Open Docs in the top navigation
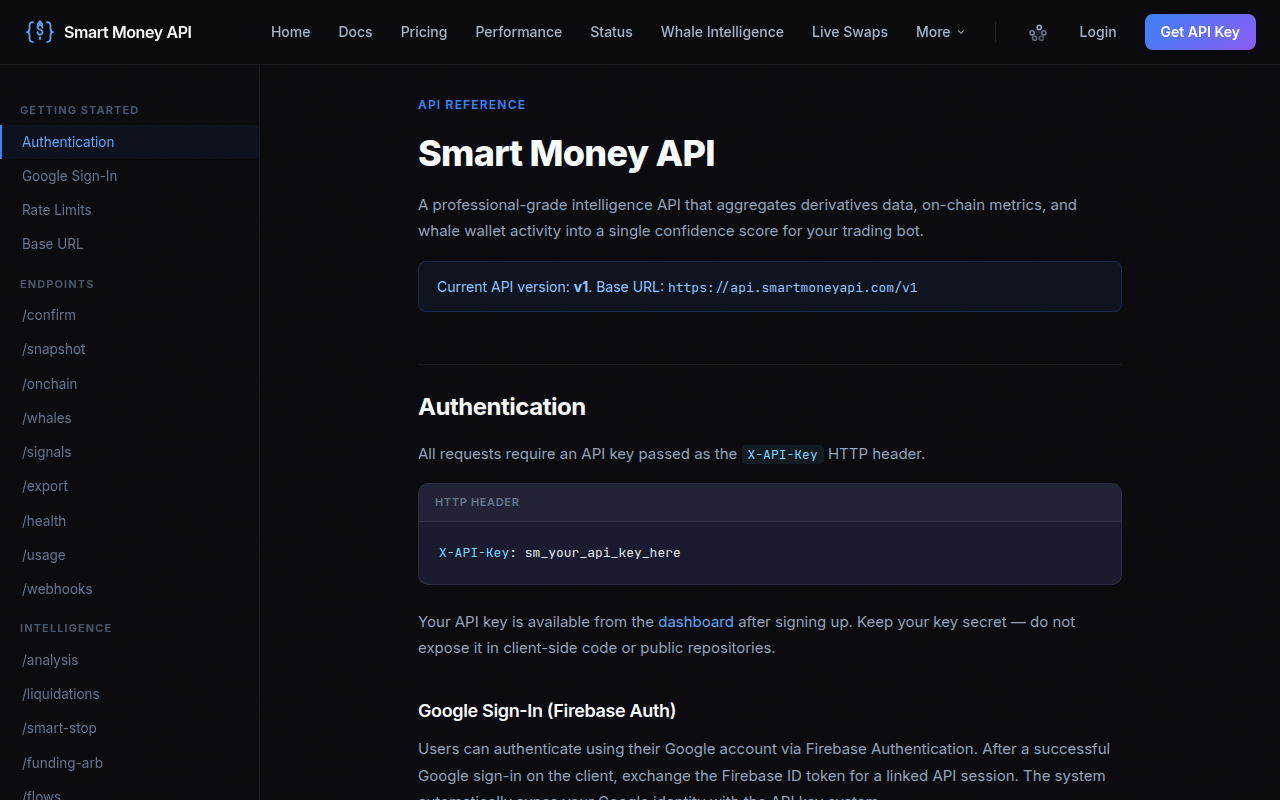 coord(355,32)
